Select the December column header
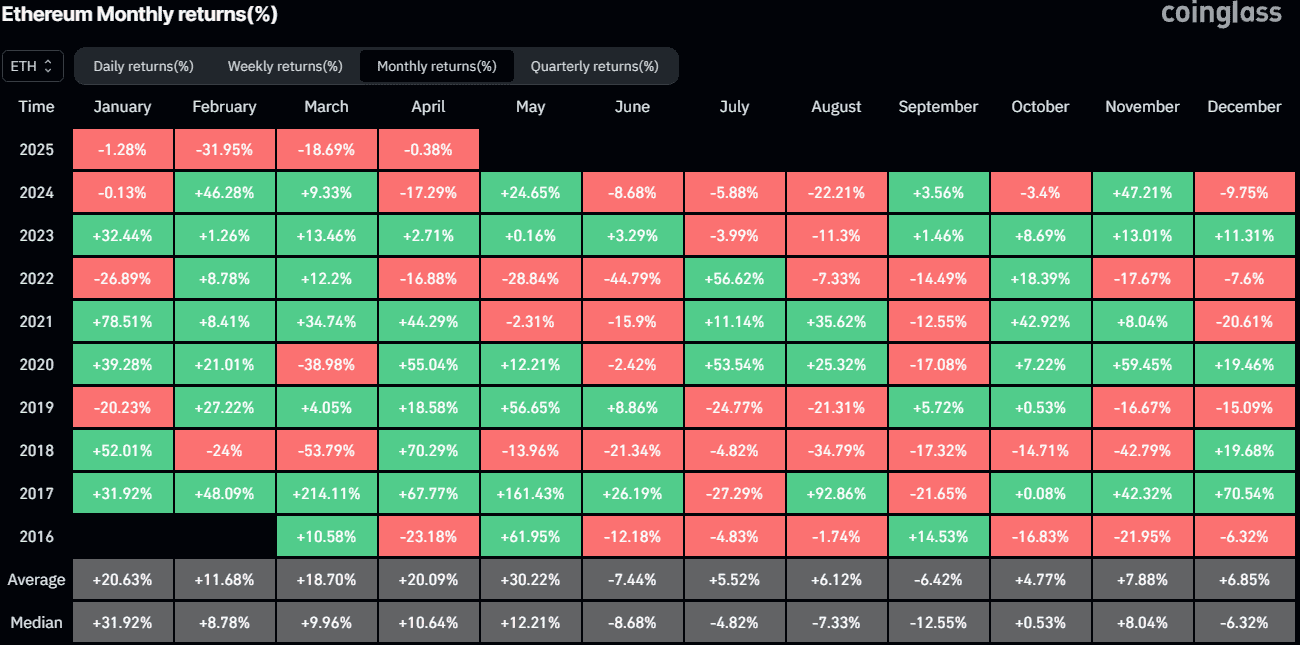Viewport: 1300px width, 645px height. (x=1244, y=106)
